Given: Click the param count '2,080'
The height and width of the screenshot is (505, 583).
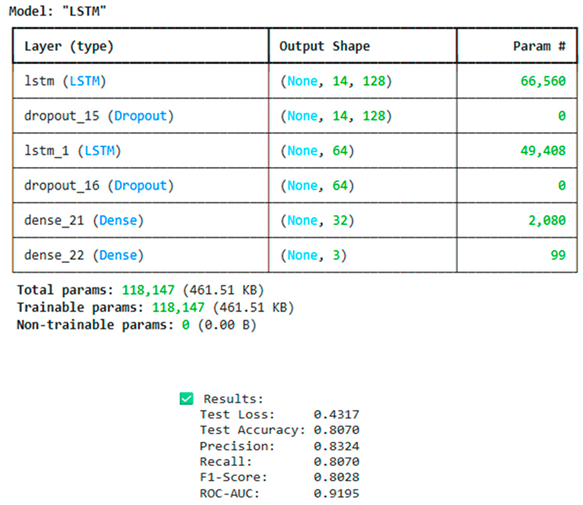Looking at the screenshot, I should 547,221.
